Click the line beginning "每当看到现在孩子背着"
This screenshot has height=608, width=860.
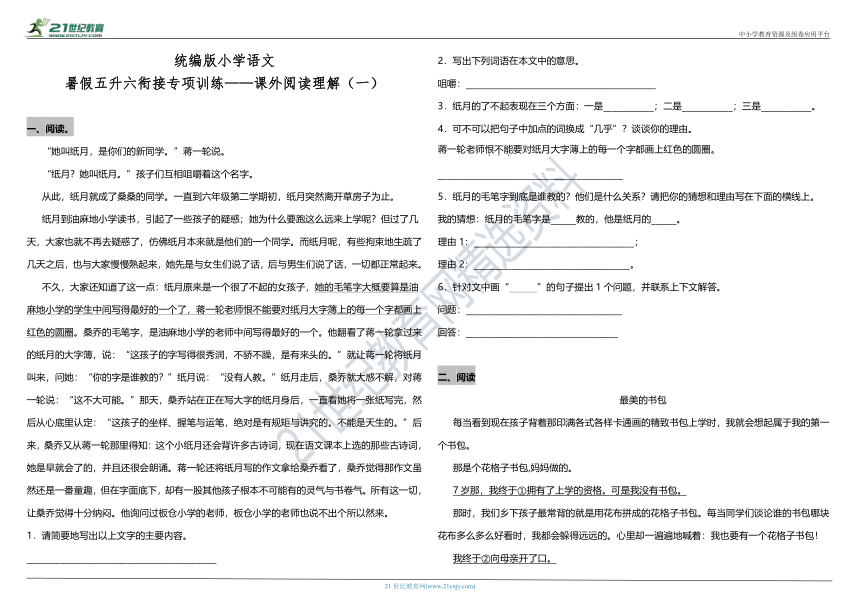click(x=641, y=423)
